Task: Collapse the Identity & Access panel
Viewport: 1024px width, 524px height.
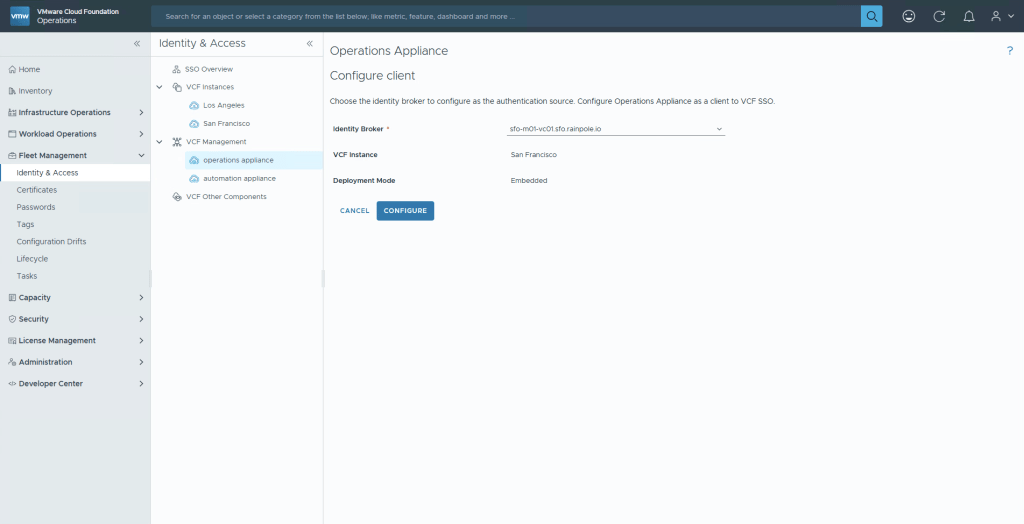Action: (x=309, y=44)
